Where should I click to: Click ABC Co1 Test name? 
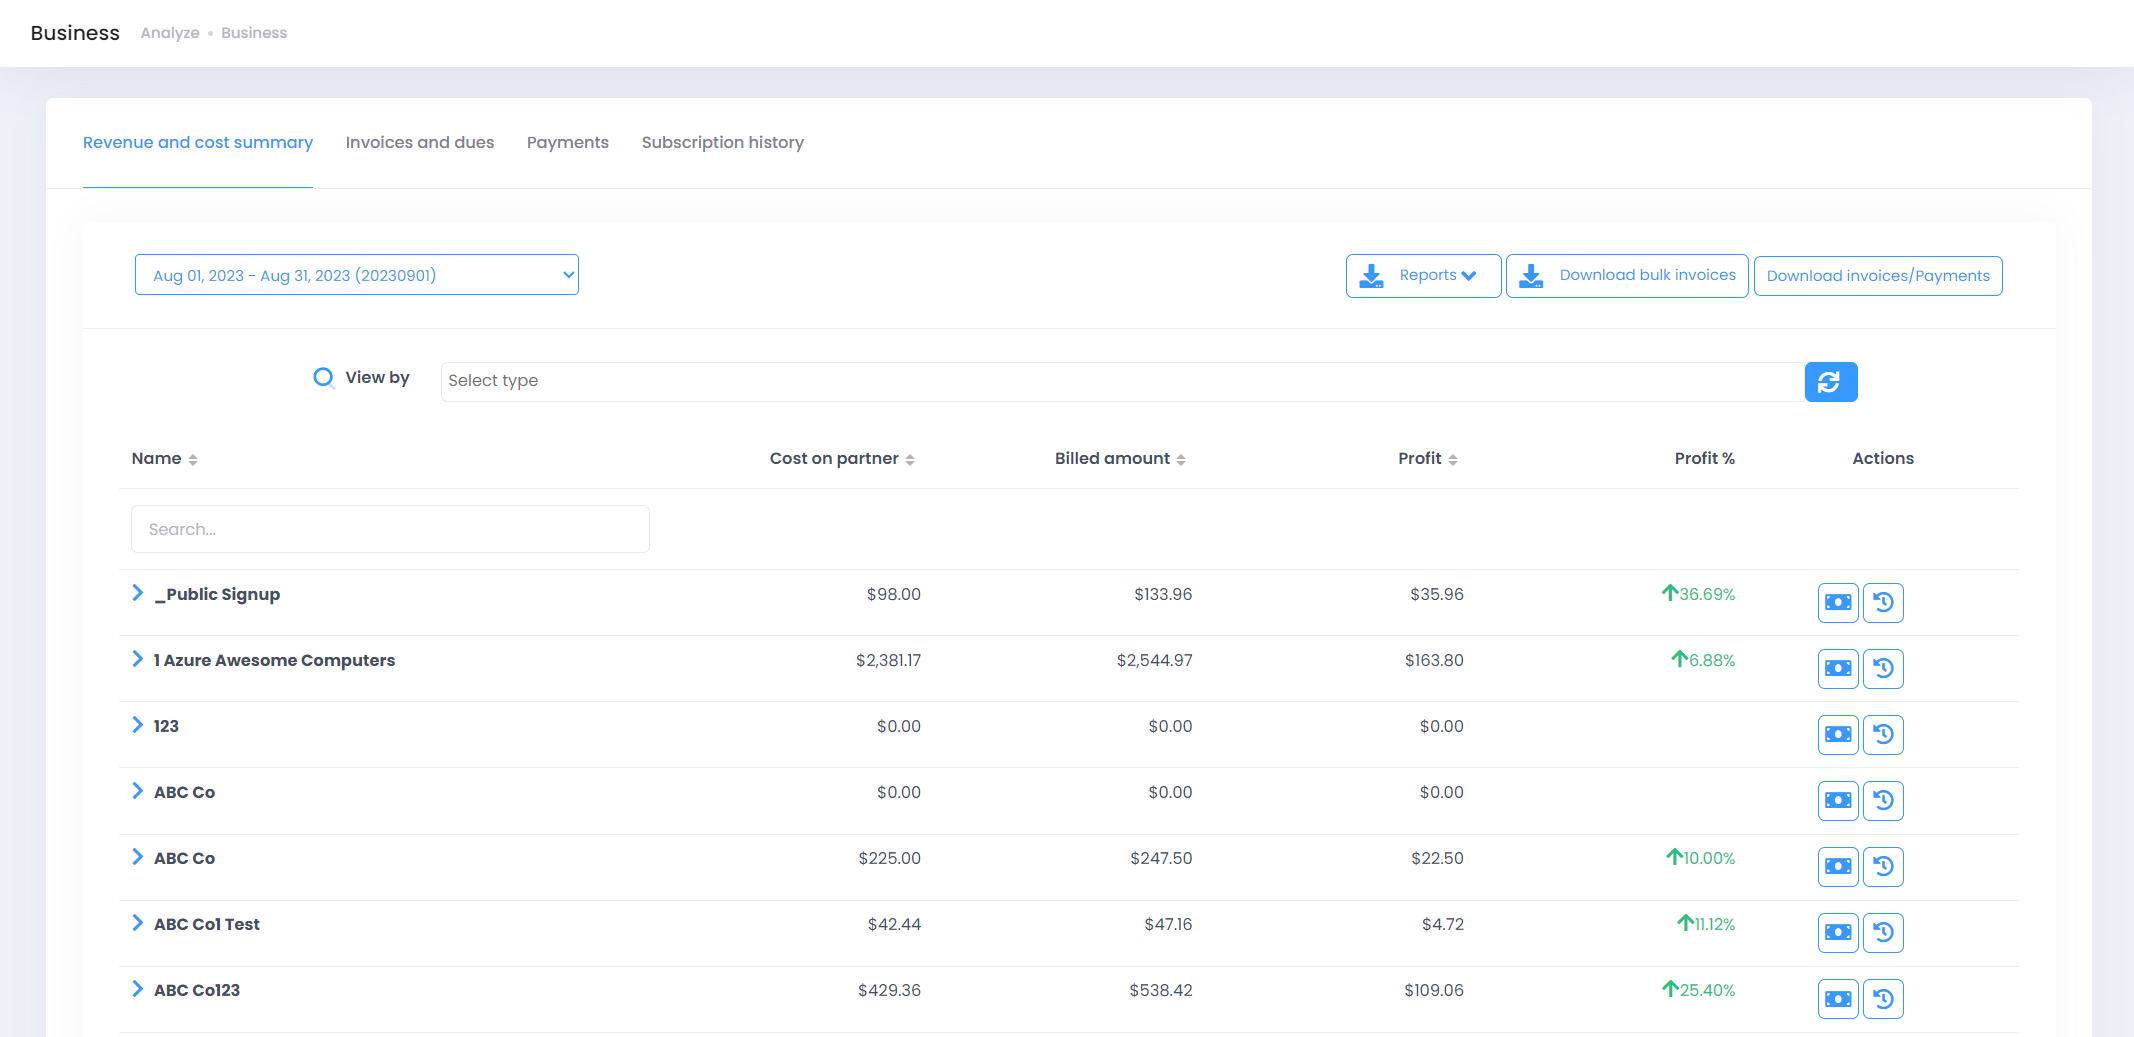pos(207,924)
